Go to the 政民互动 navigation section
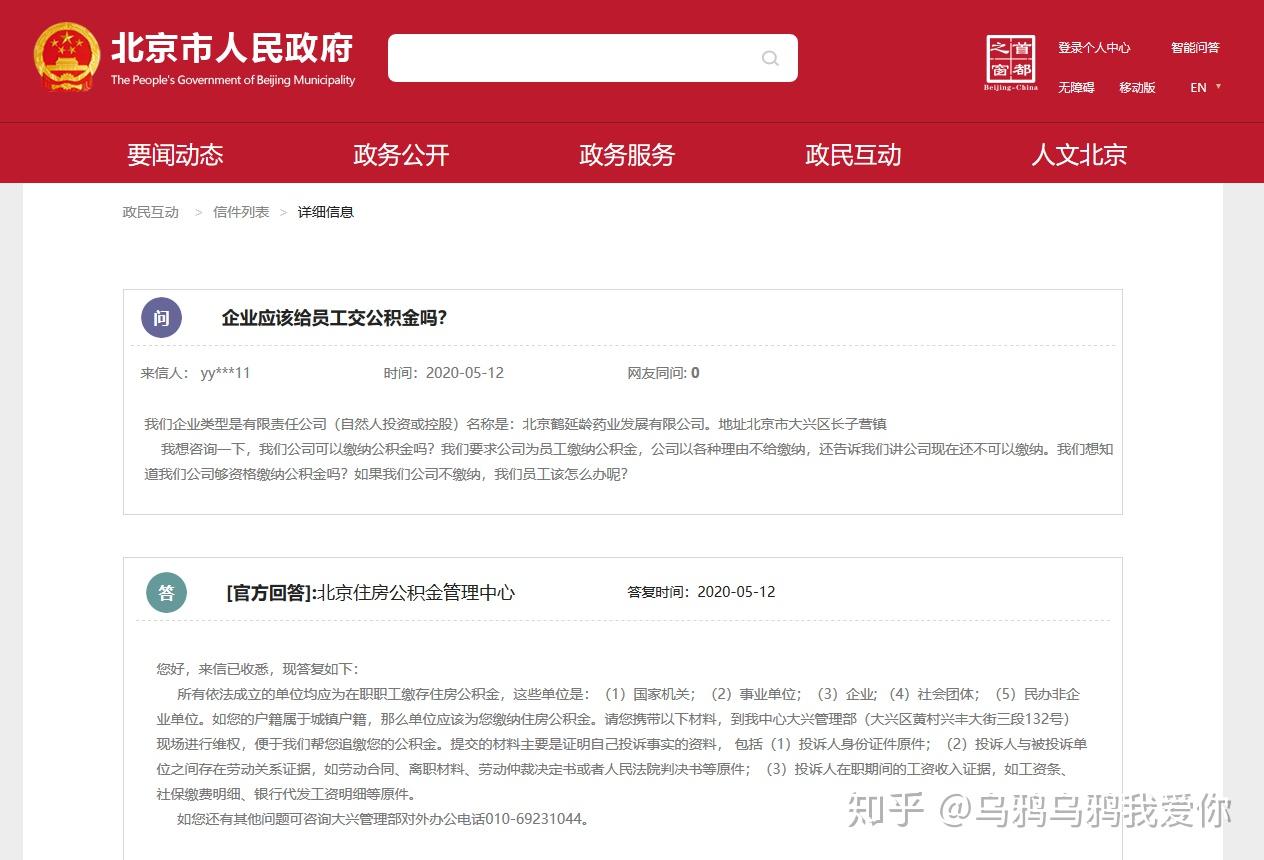 coord(853,155)
